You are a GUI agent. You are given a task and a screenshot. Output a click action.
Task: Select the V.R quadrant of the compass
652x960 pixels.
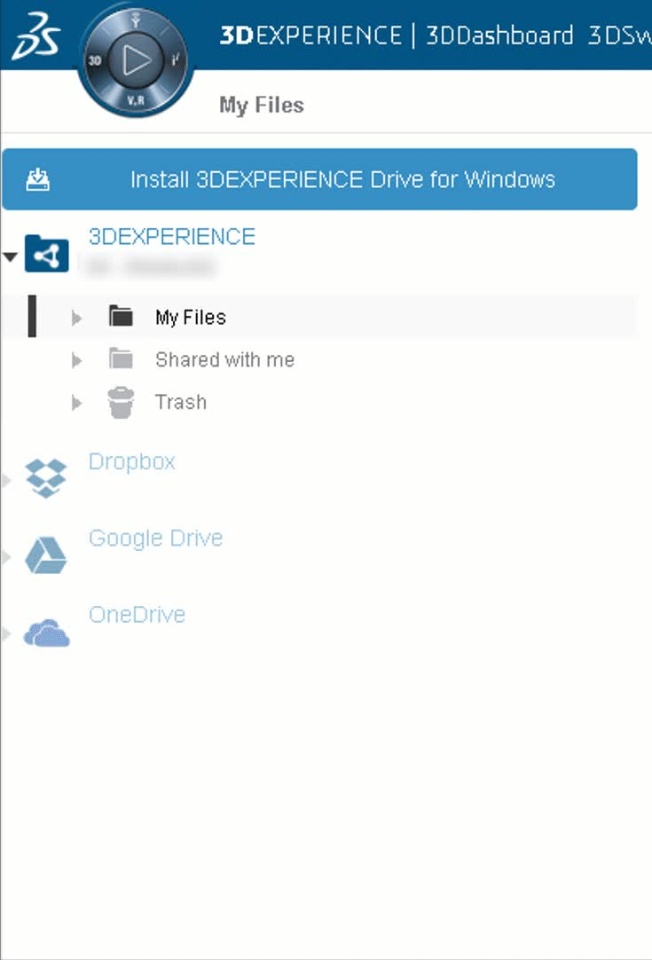point(136,100)
